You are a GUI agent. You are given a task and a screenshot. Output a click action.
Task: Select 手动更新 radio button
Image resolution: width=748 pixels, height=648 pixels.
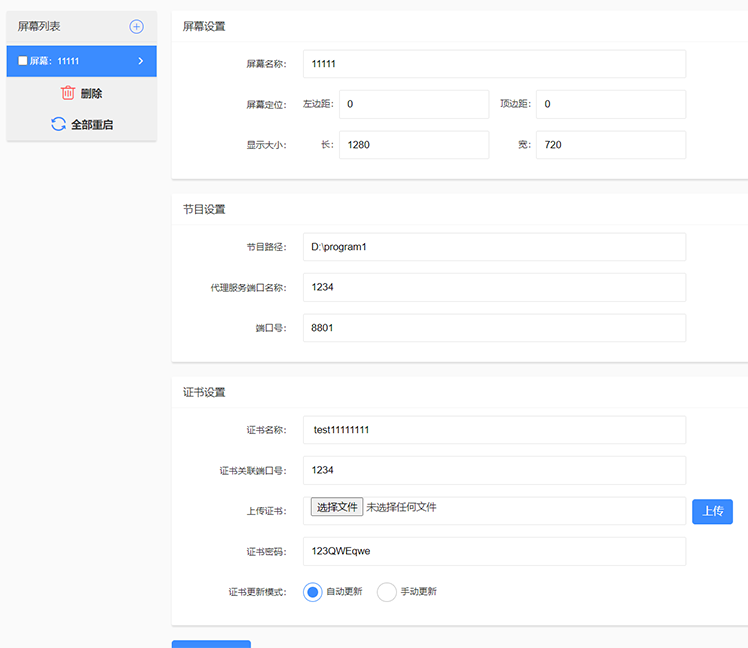(387, 592)
